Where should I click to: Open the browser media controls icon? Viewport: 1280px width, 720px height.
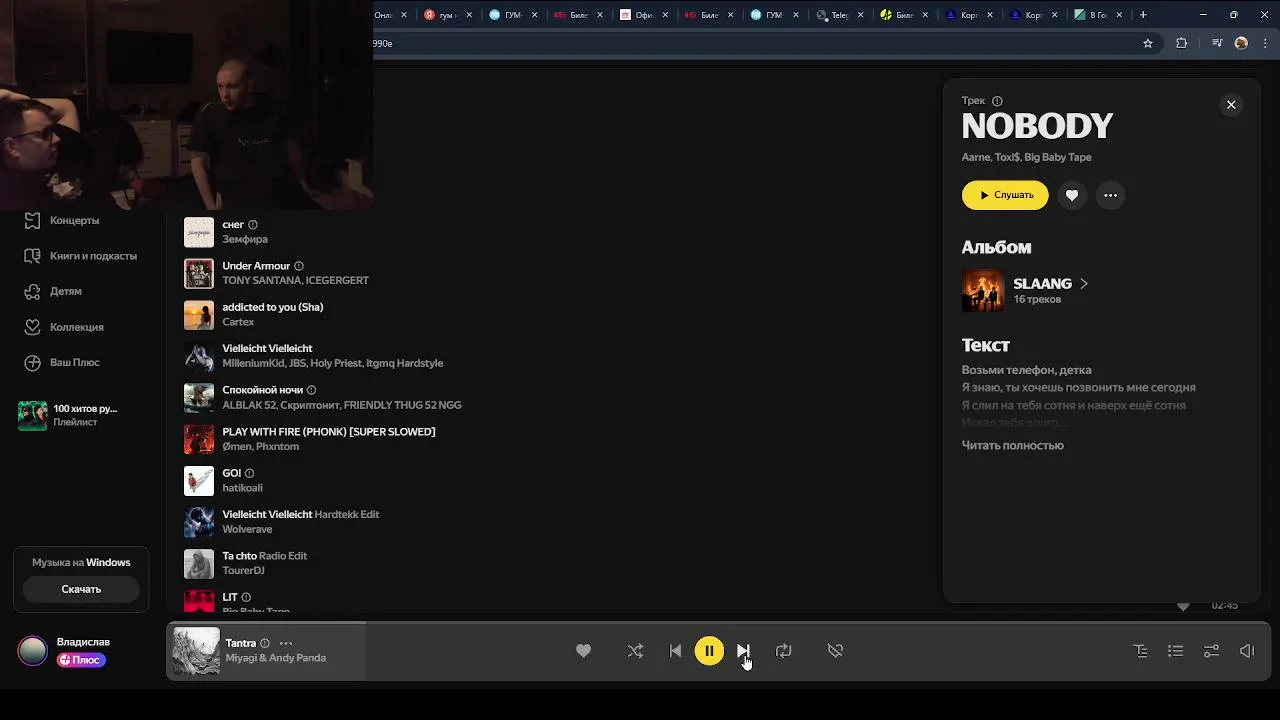pos(1217,43)
